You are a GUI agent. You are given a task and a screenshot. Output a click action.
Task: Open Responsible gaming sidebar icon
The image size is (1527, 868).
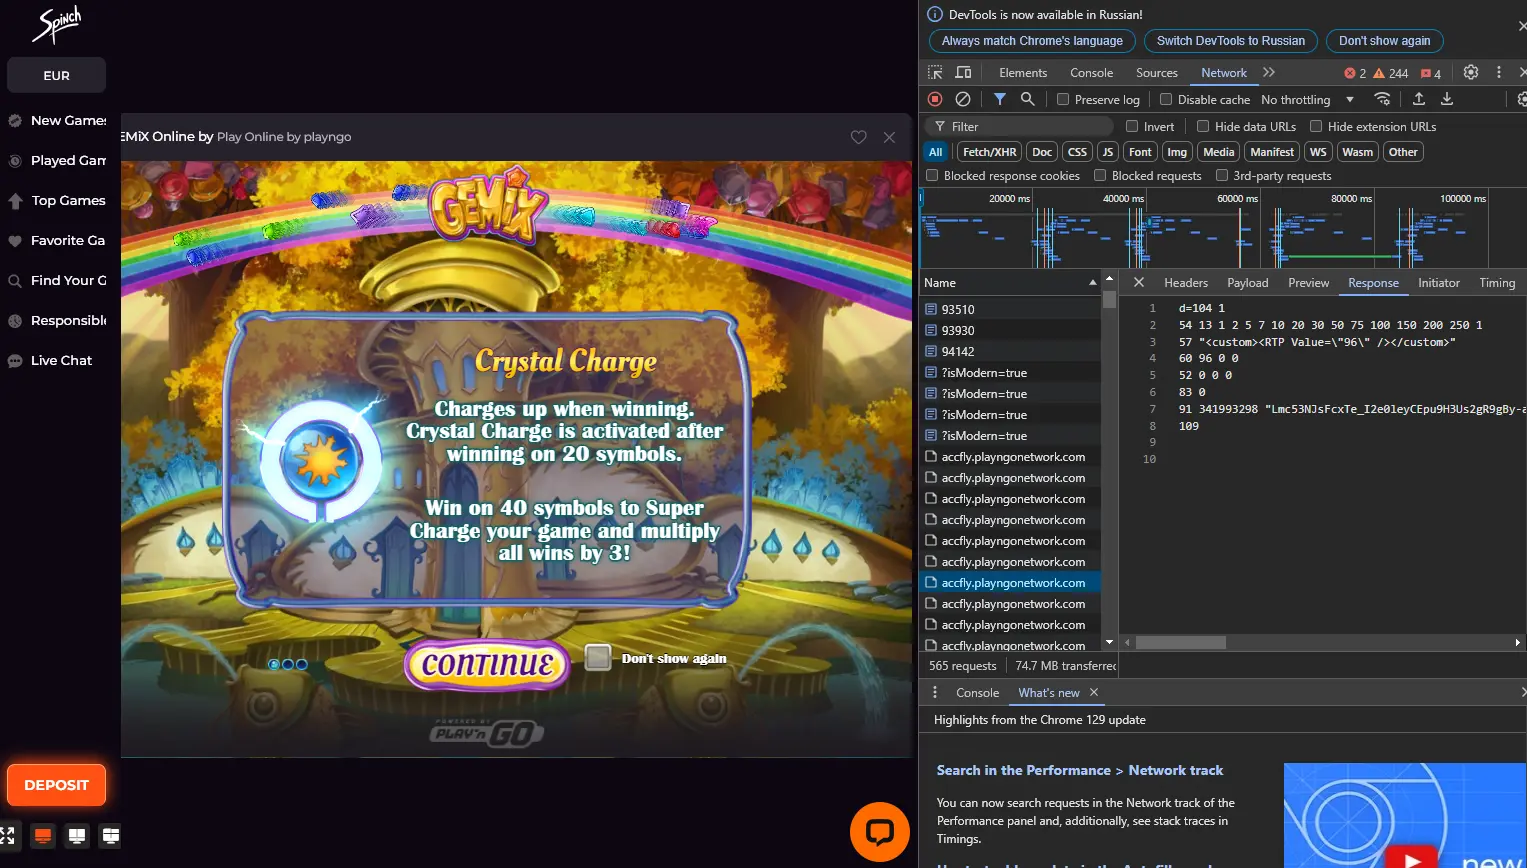pyautogui.click(x=15, y=321)
